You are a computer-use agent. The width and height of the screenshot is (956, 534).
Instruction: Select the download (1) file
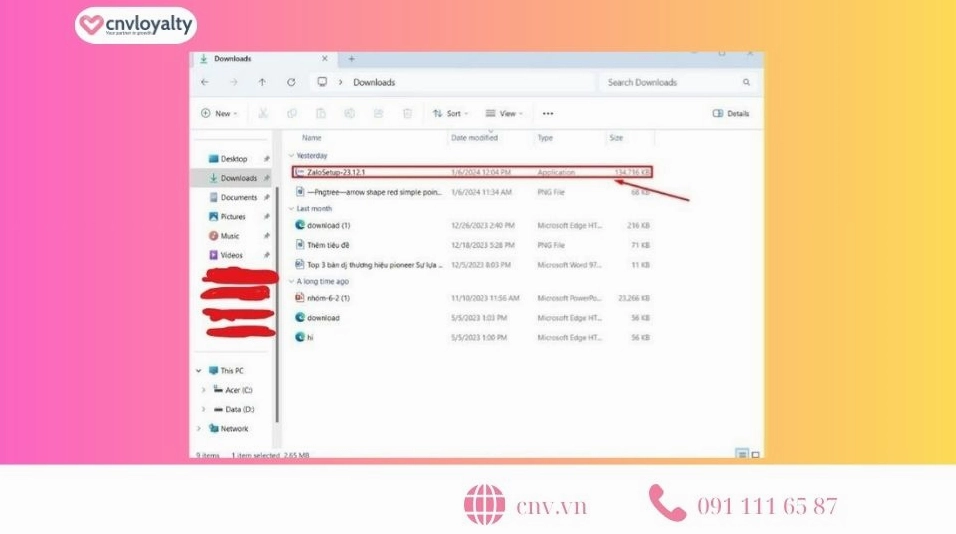pyautogui.click(x=472, y=226)
